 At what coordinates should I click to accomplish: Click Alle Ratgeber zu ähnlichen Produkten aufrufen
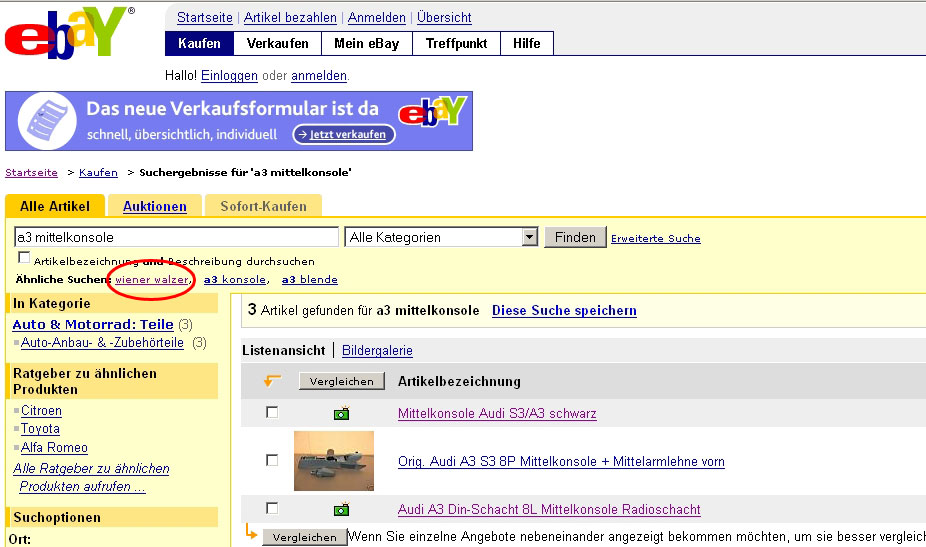(x=91, y=477)
